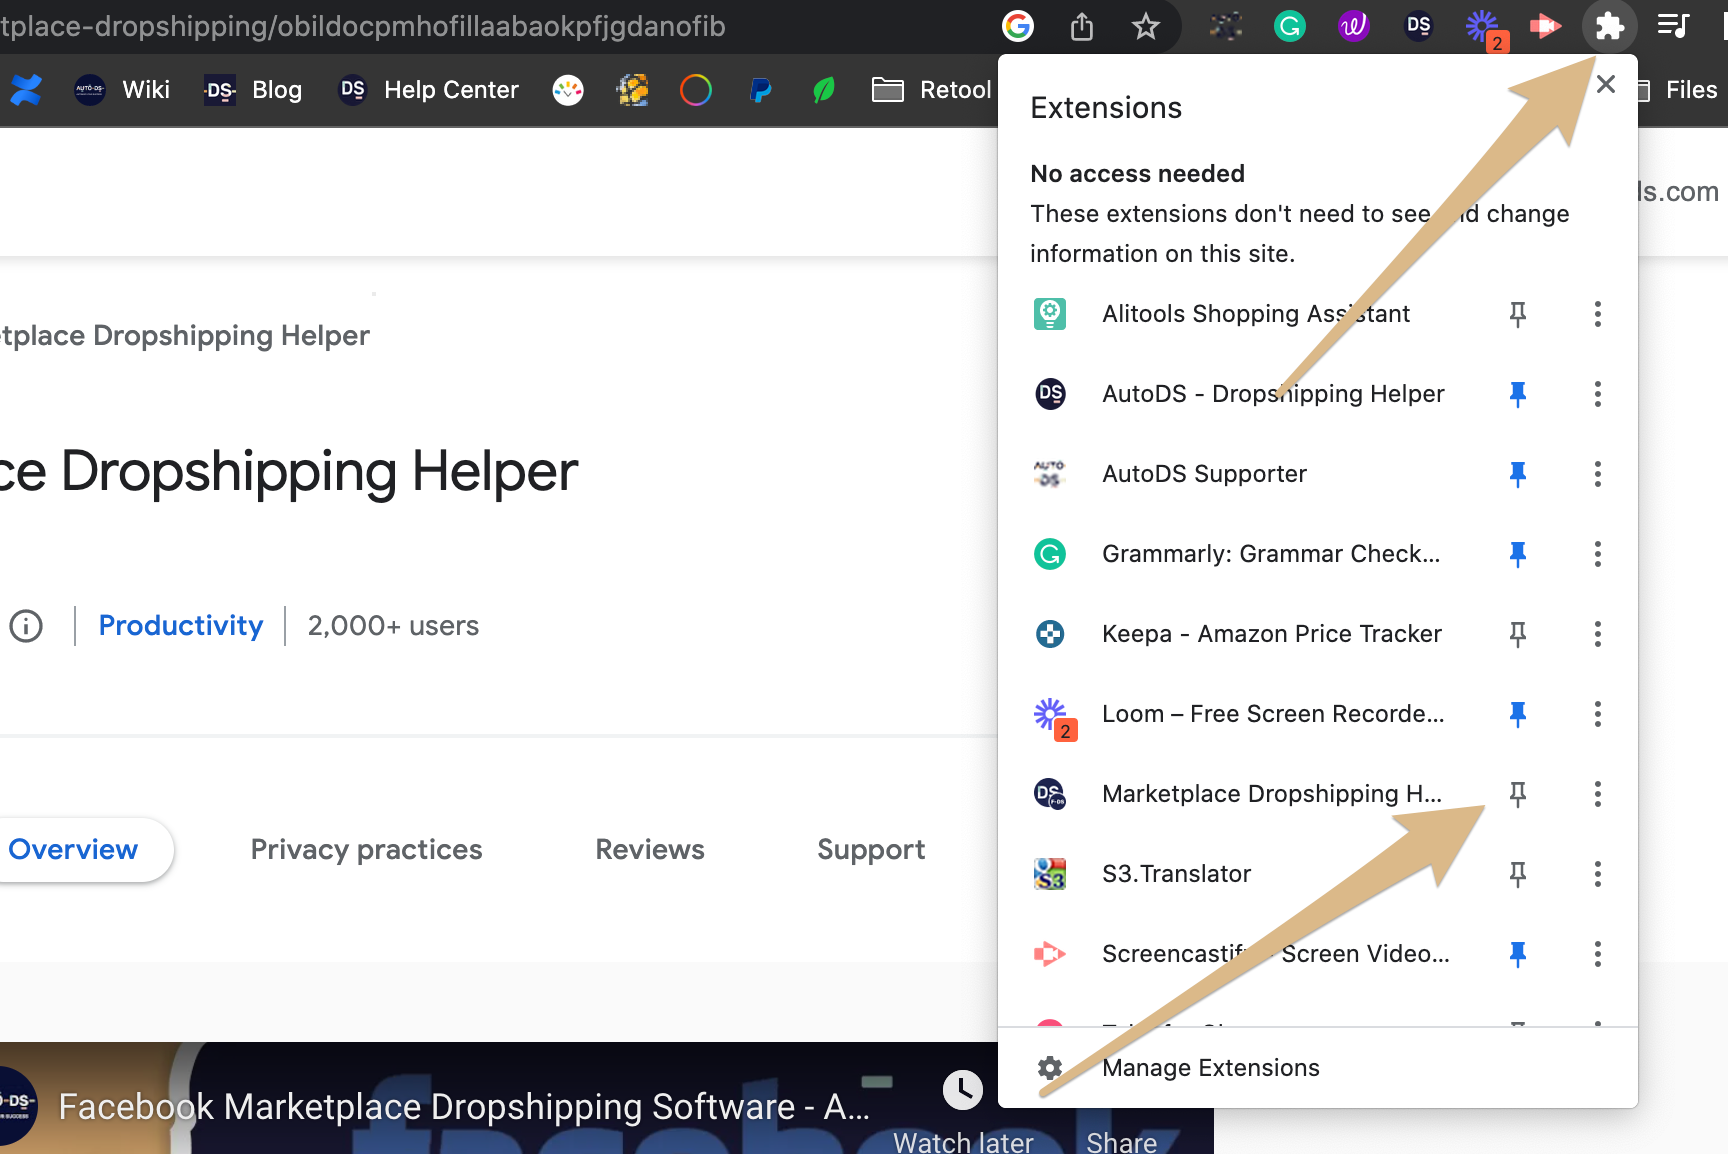1728x1154 pixels.
Task: Open more options for Loom
Action: (x=1598, y=714)
